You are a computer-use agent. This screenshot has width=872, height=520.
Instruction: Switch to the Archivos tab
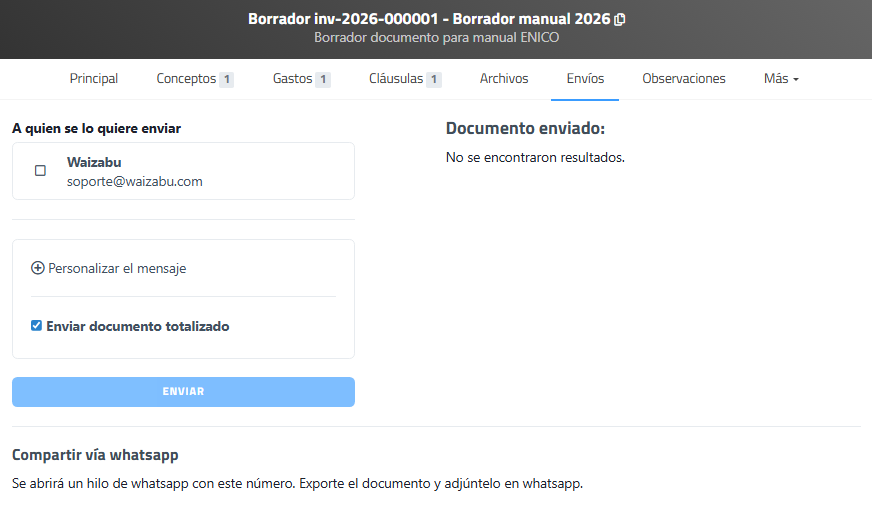pos(504,79)
